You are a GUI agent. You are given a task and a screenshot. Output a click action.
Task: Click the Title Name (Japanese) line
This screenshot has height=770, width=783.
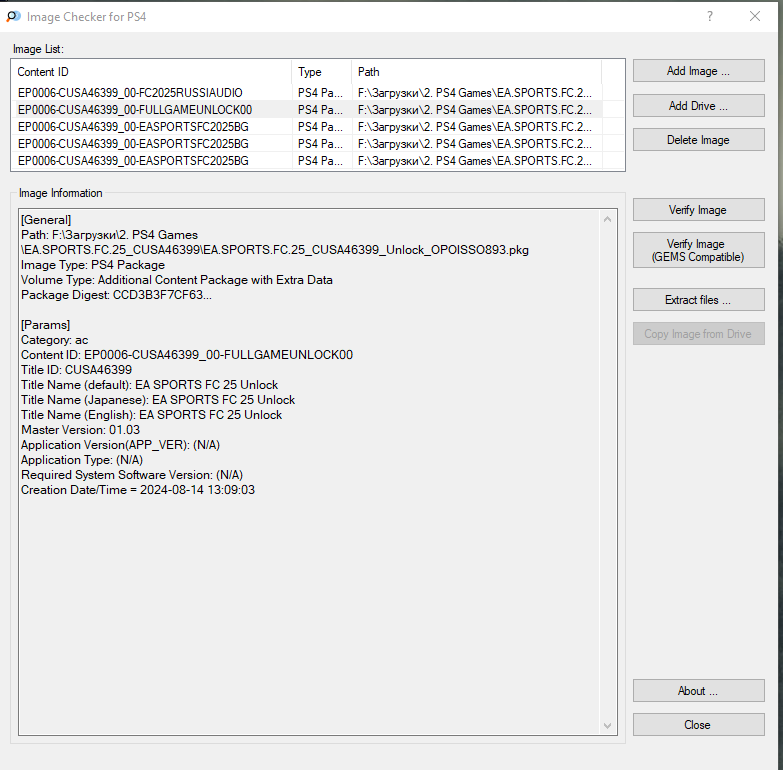(158, 400)
